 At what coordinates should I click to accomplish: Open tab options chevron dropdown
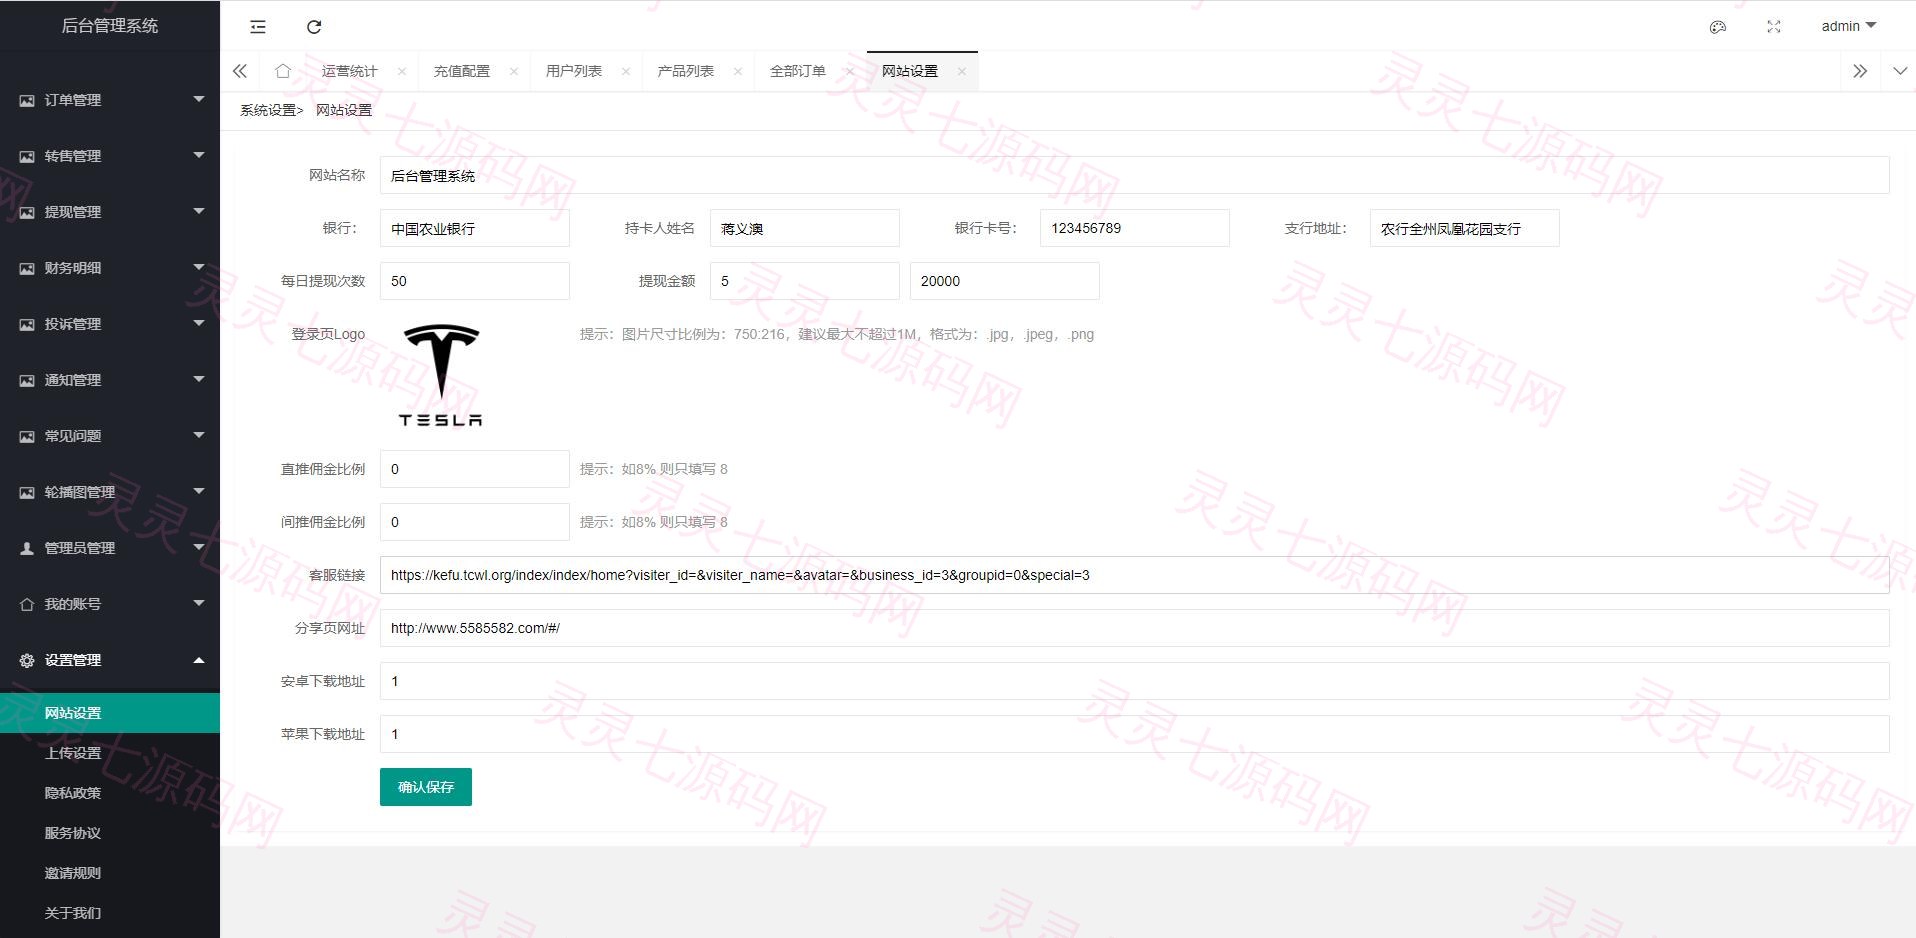pyautogui.click(x=1900, y=71)
